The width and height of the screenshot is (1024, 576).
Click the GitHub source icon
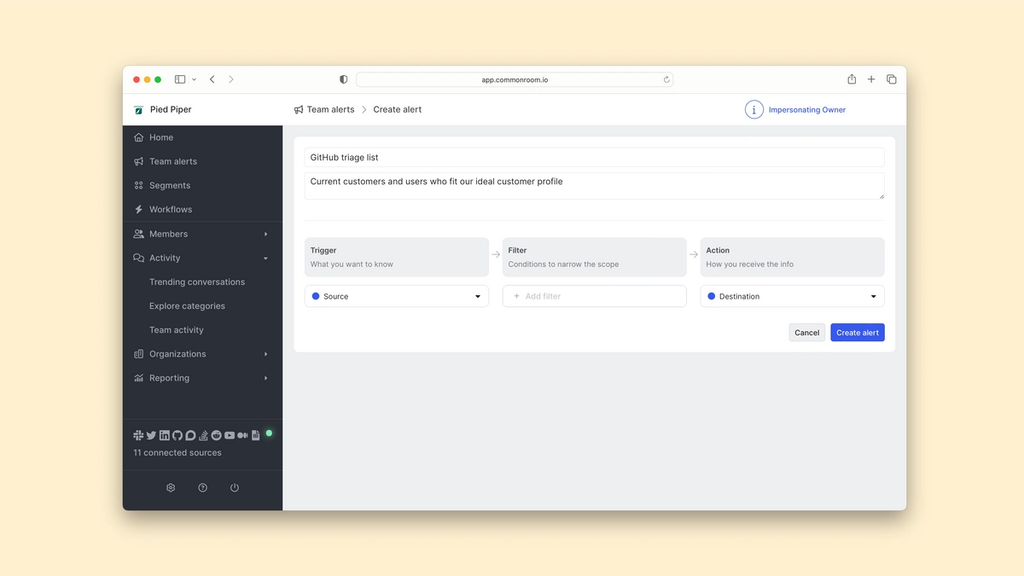(177, 435)
